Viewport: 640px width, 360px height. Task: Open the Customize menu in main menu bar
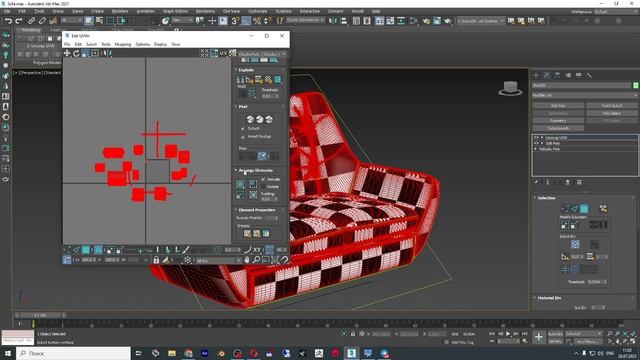[x=258, y=11]
